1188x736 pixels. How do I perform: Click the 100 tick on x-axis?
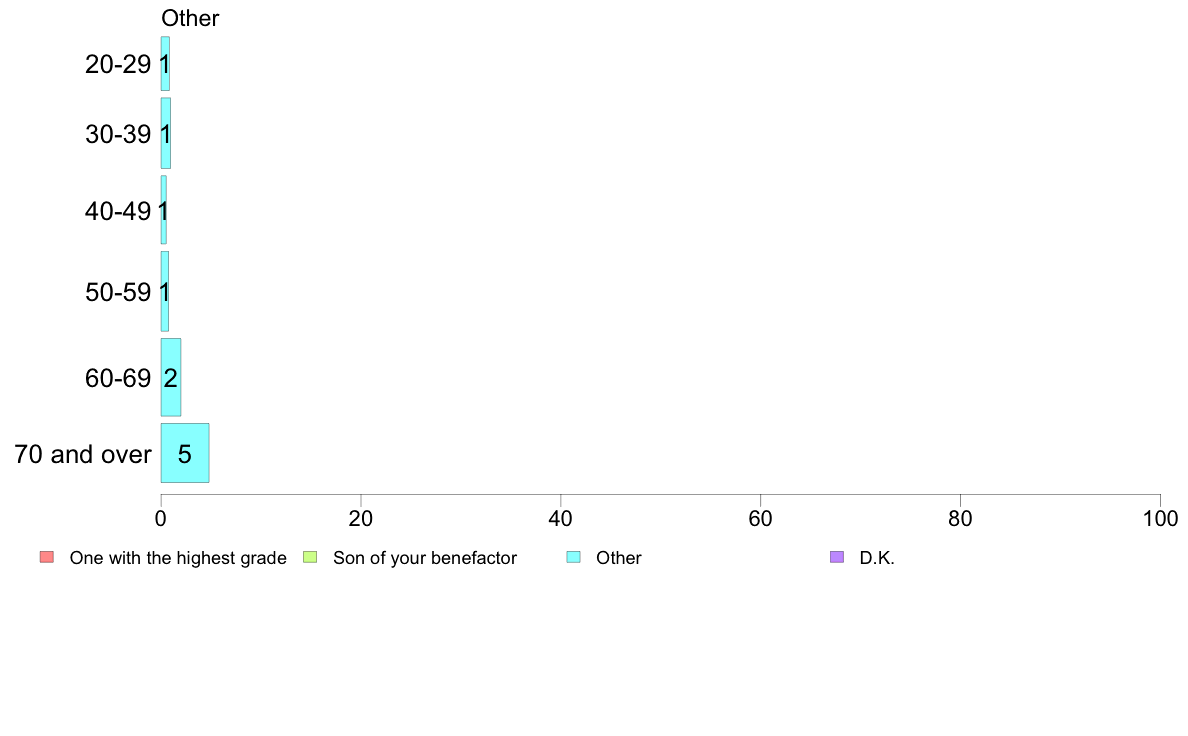pyautogui.click(x=1160, y=518)
